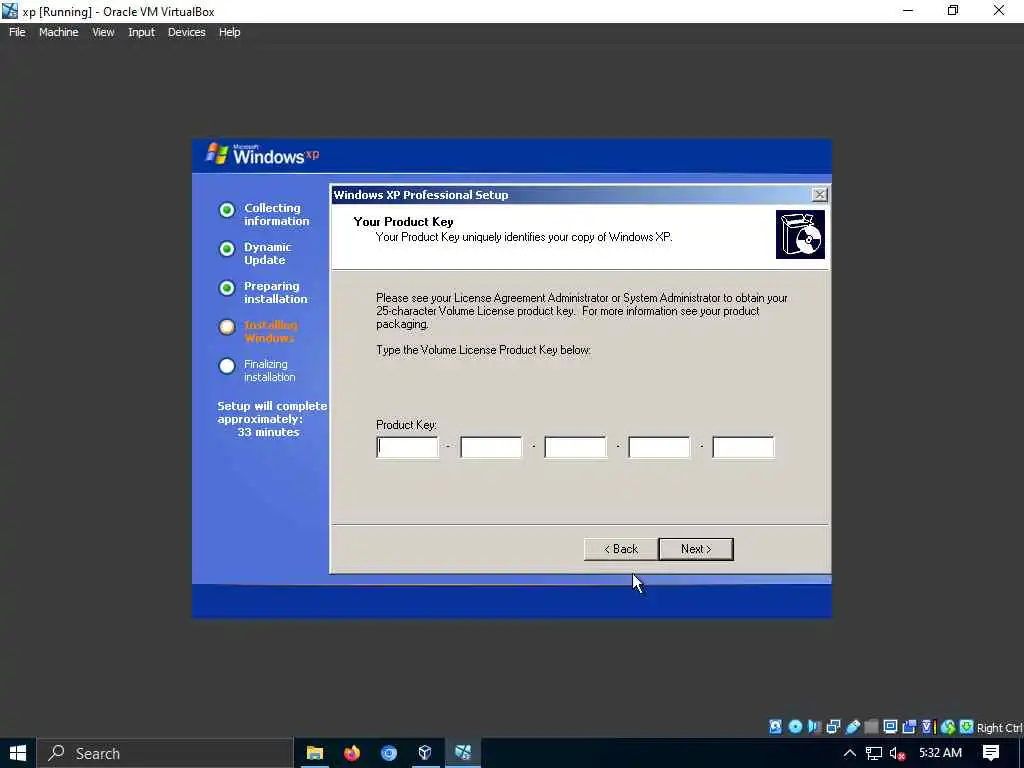Click the '33 minutes' remaining time text
The height and width of the screenshot is (768, 1024).
pyautogui.click(x=268, y=432)
